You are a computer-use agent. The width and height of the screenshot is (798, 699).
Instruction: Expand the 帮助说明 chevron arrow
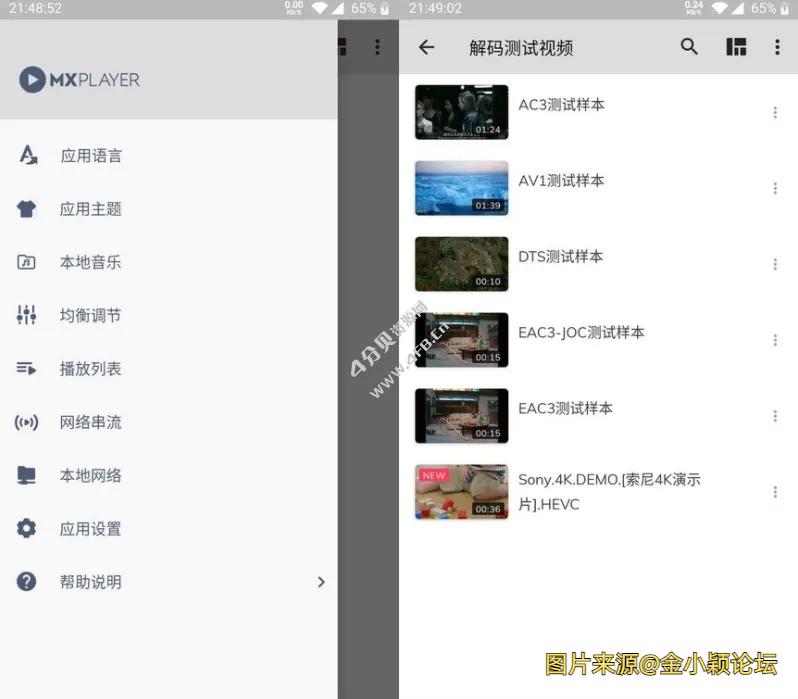(x=321, y=582)
